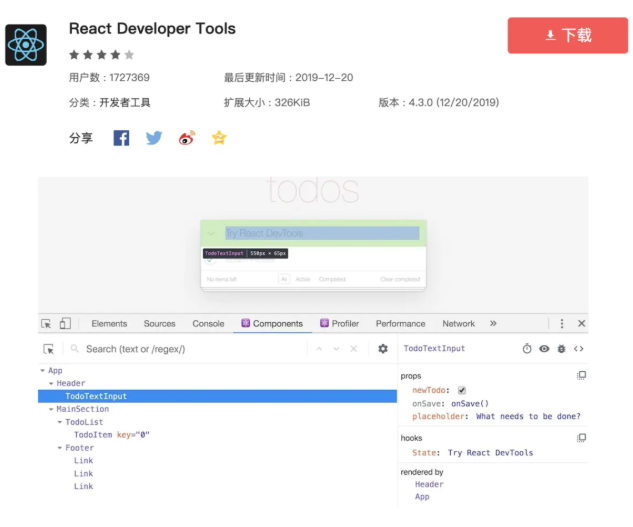This screenshot has width=633, height=527.
Task: Click the placeholder value What needs to be done?
Action: (528, 416)
